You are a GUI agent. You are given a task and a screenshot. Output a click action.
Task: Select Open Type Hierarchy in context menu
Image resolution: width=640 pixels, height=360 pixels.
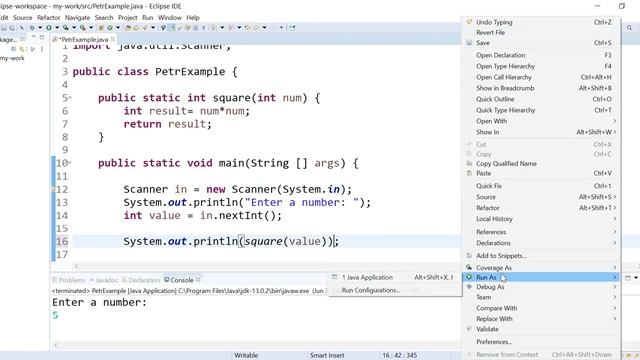pyautogui.click(x=542, y=66)
